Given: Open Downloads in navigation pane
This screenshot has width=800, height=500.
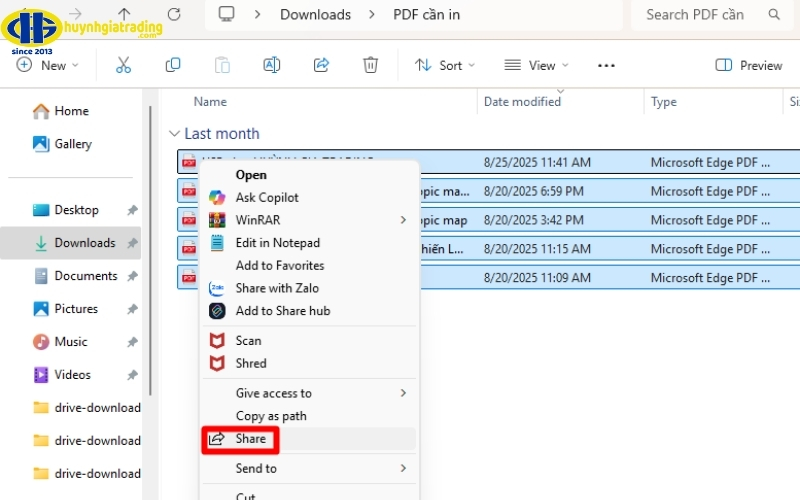Looking at the screenshot, I should click(71, 243).
